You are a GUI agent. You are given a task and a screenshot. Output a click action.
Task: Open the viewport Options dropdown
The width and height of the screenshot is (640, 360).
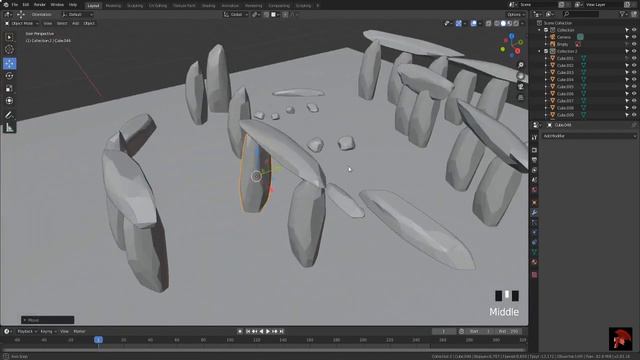click(x=516, y=14)
